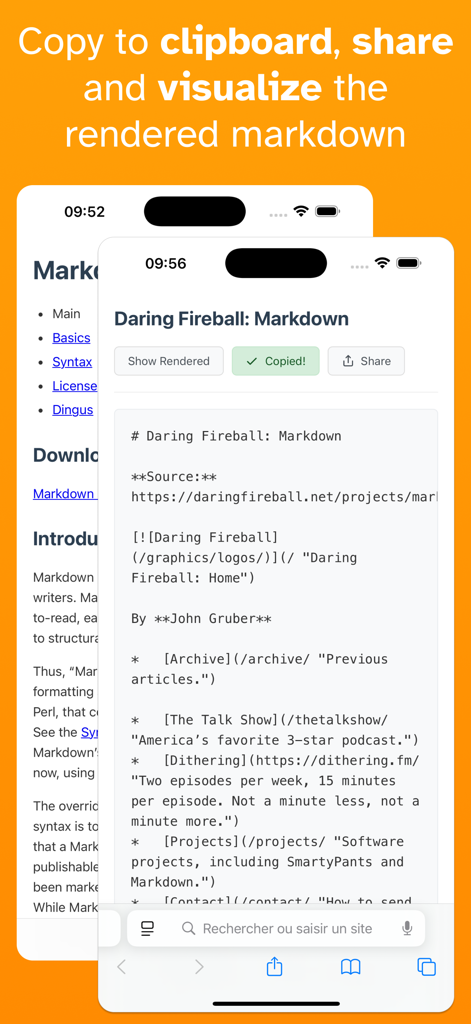Tap 'https://daringfireball.net/projects' URL line
471x1024 pixels.
point(284,497)
